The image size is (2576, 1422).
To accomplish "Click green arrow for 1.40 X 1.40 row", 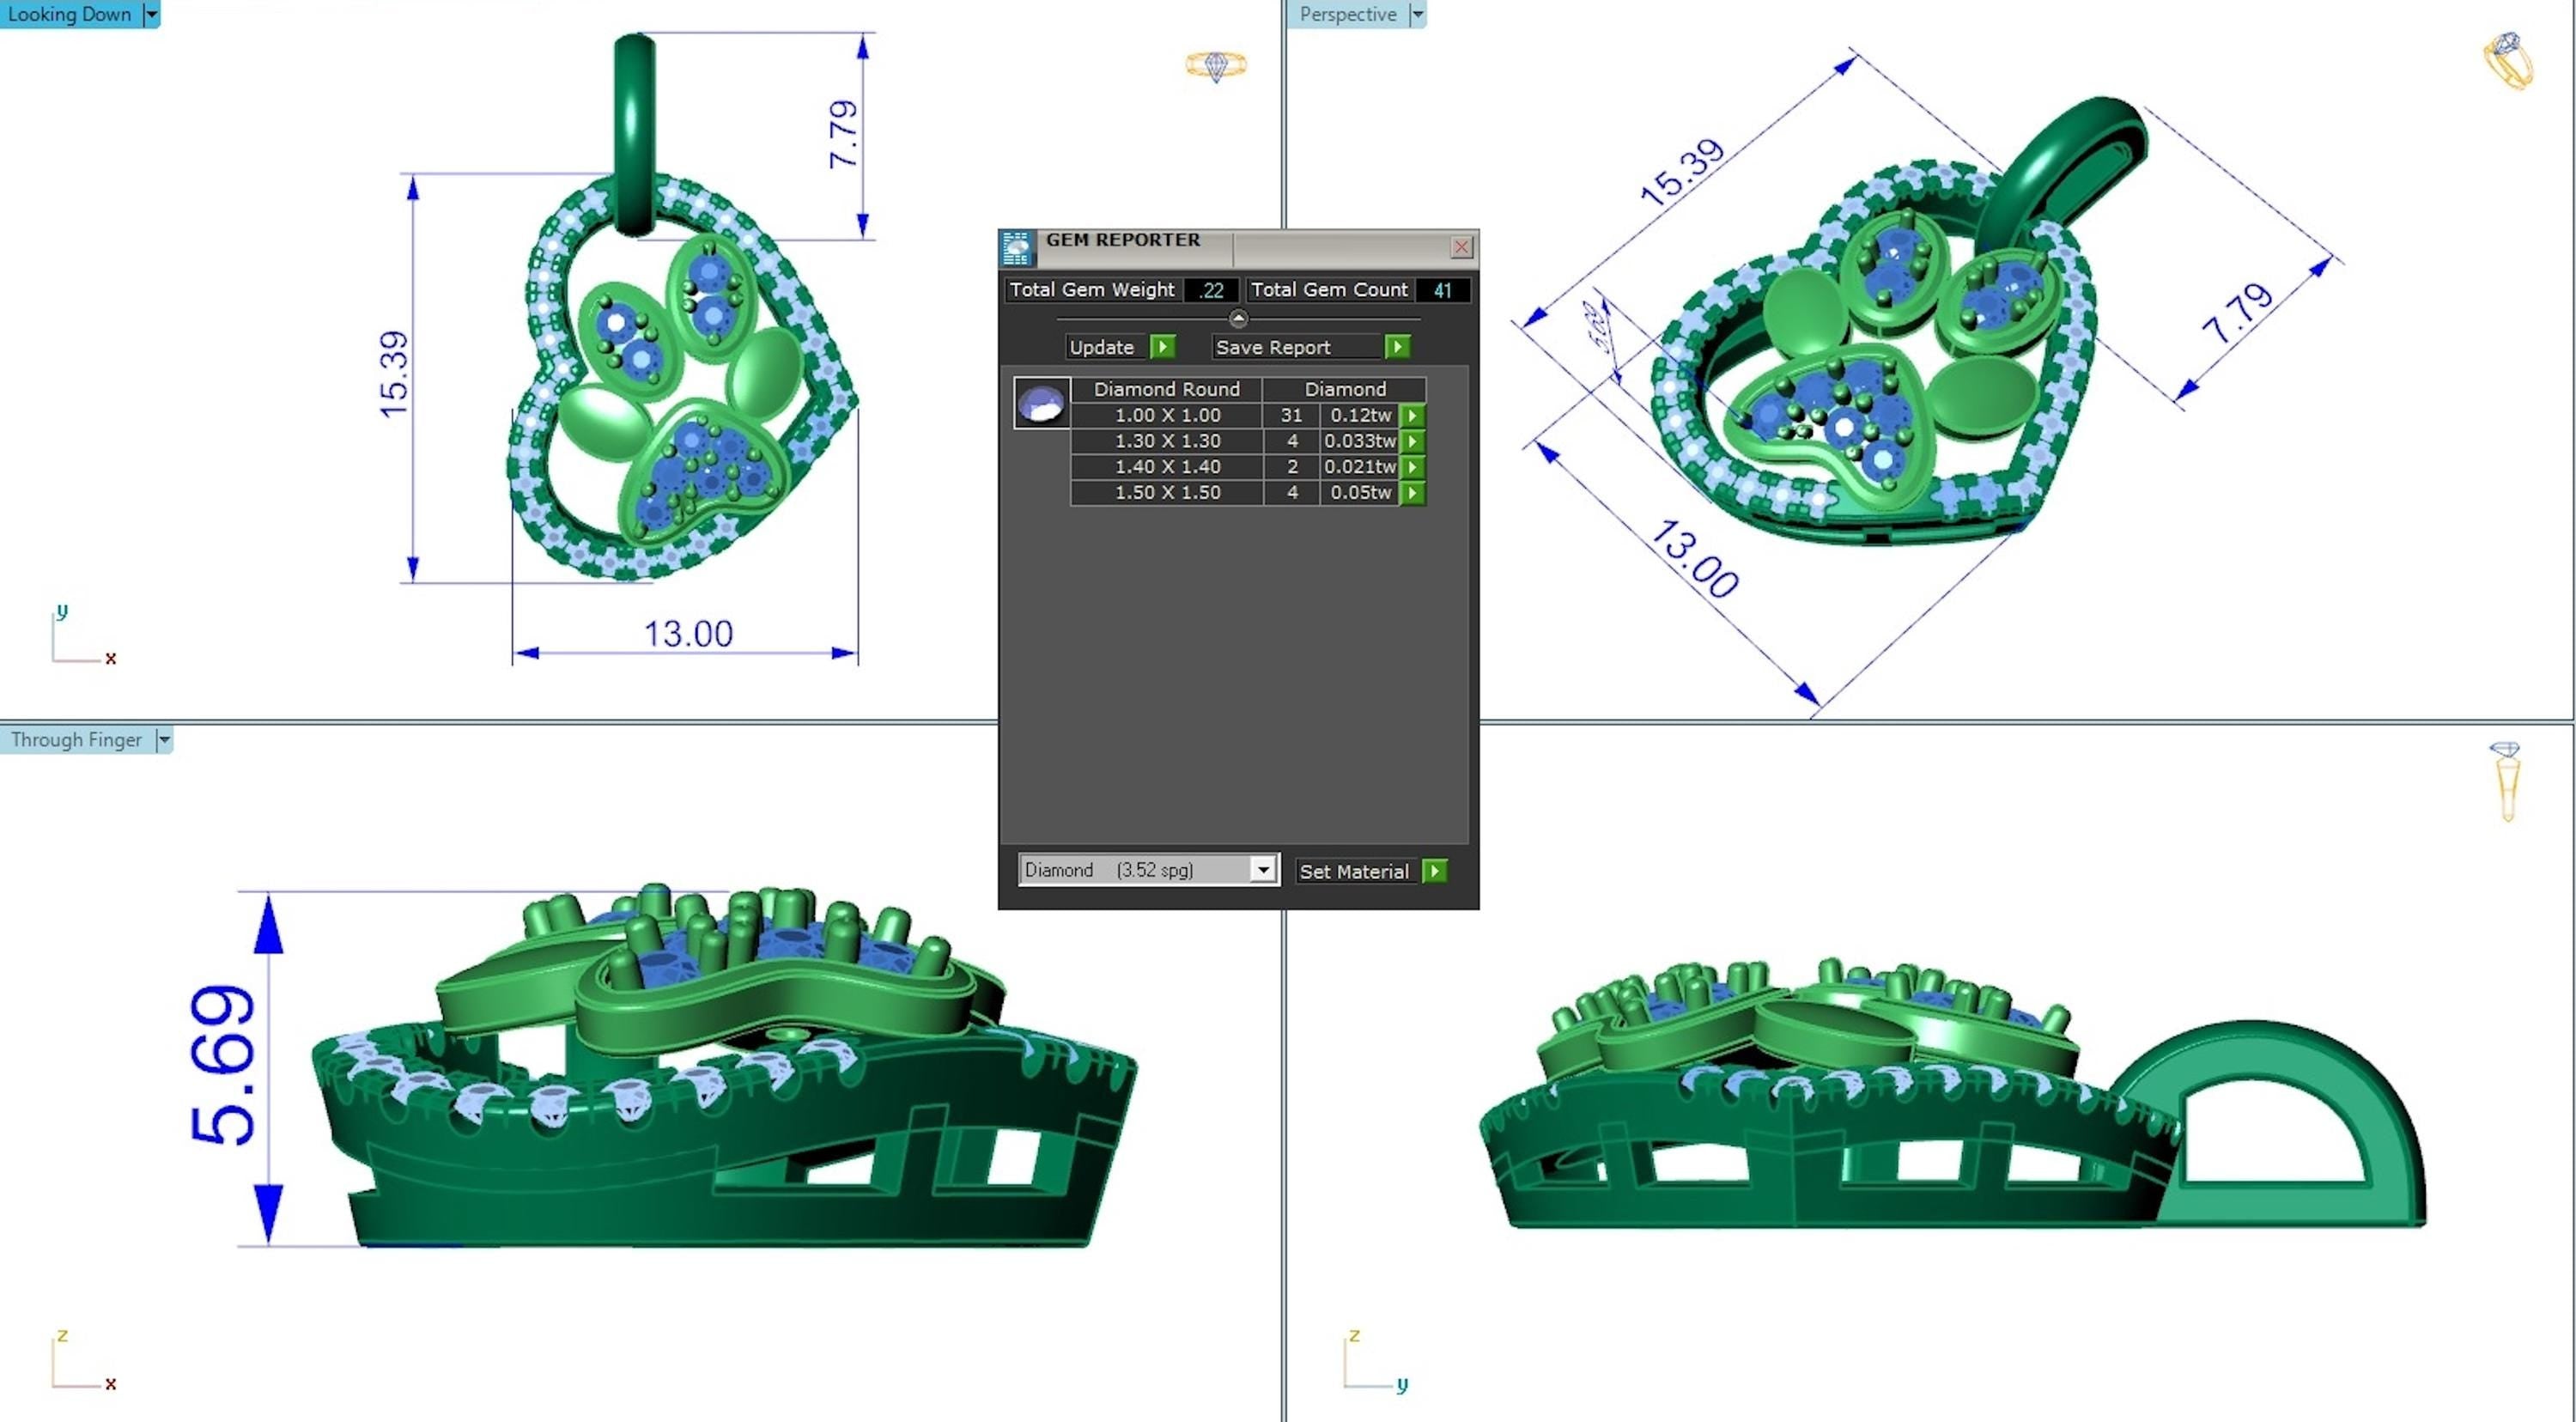I will tap(1412, 467).
